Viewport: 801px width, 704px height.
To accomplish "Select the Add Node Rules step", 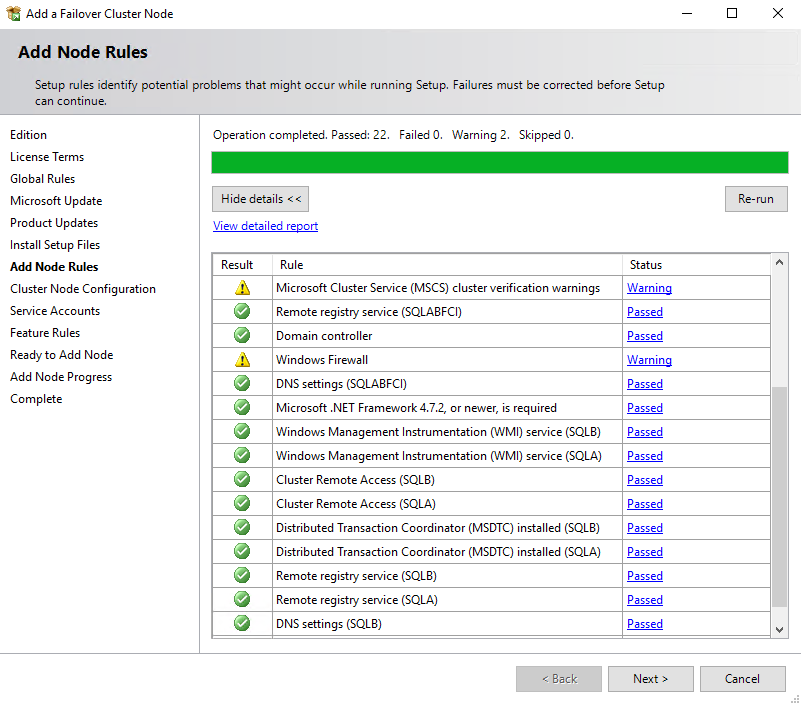I will tap(54, 267).
